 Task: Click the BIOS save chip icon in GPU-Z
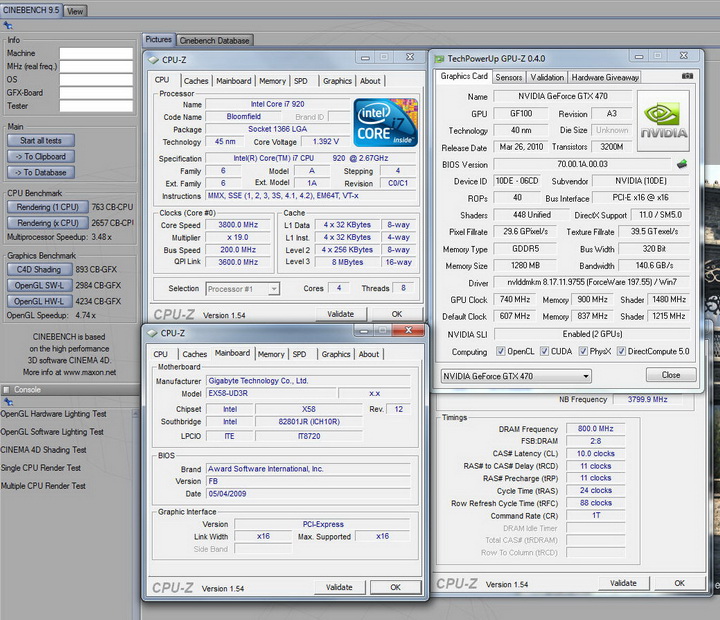(682, 164)
